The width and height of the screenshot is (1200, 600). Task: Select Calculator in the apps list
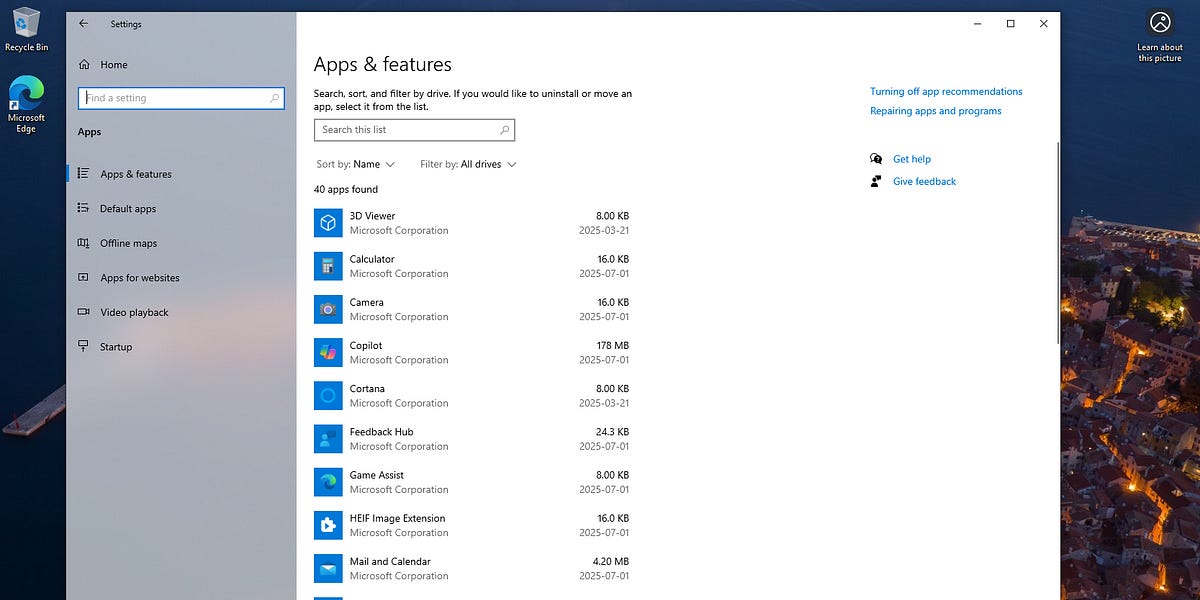coord(372,266)
